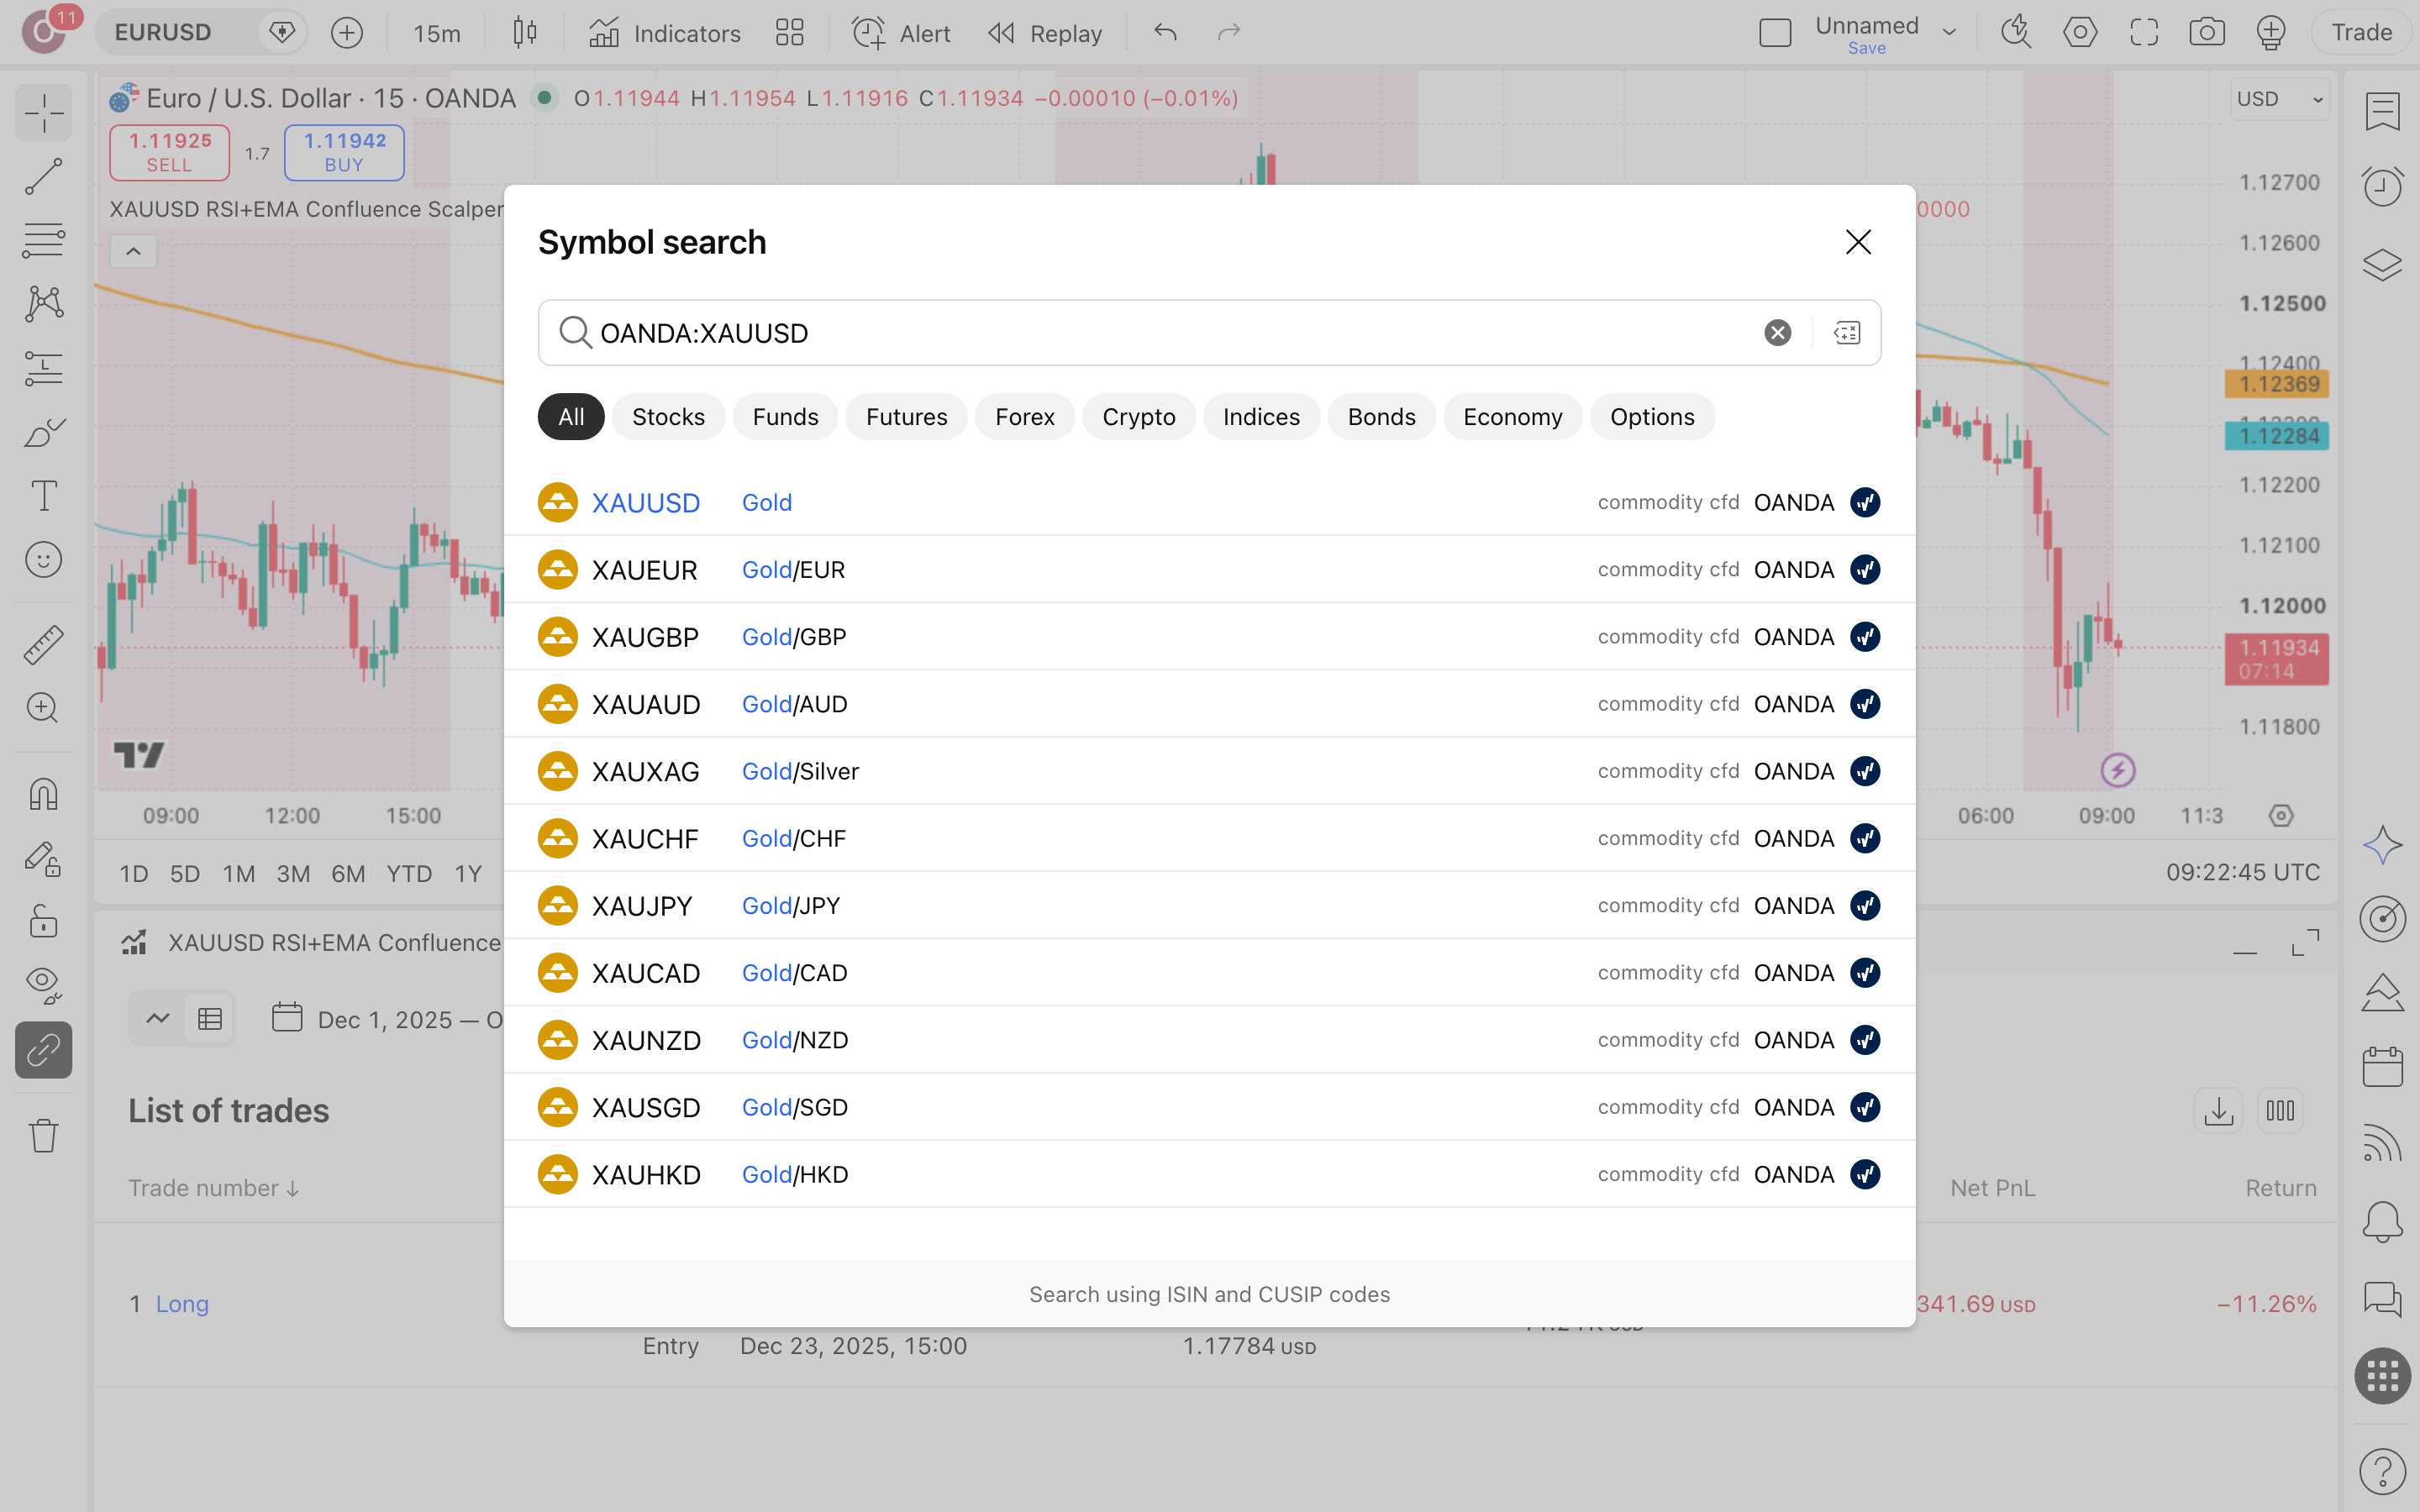Toggle fullscreen mode icon in top toolbar
The image size is (2420, 1512).
2144,33
